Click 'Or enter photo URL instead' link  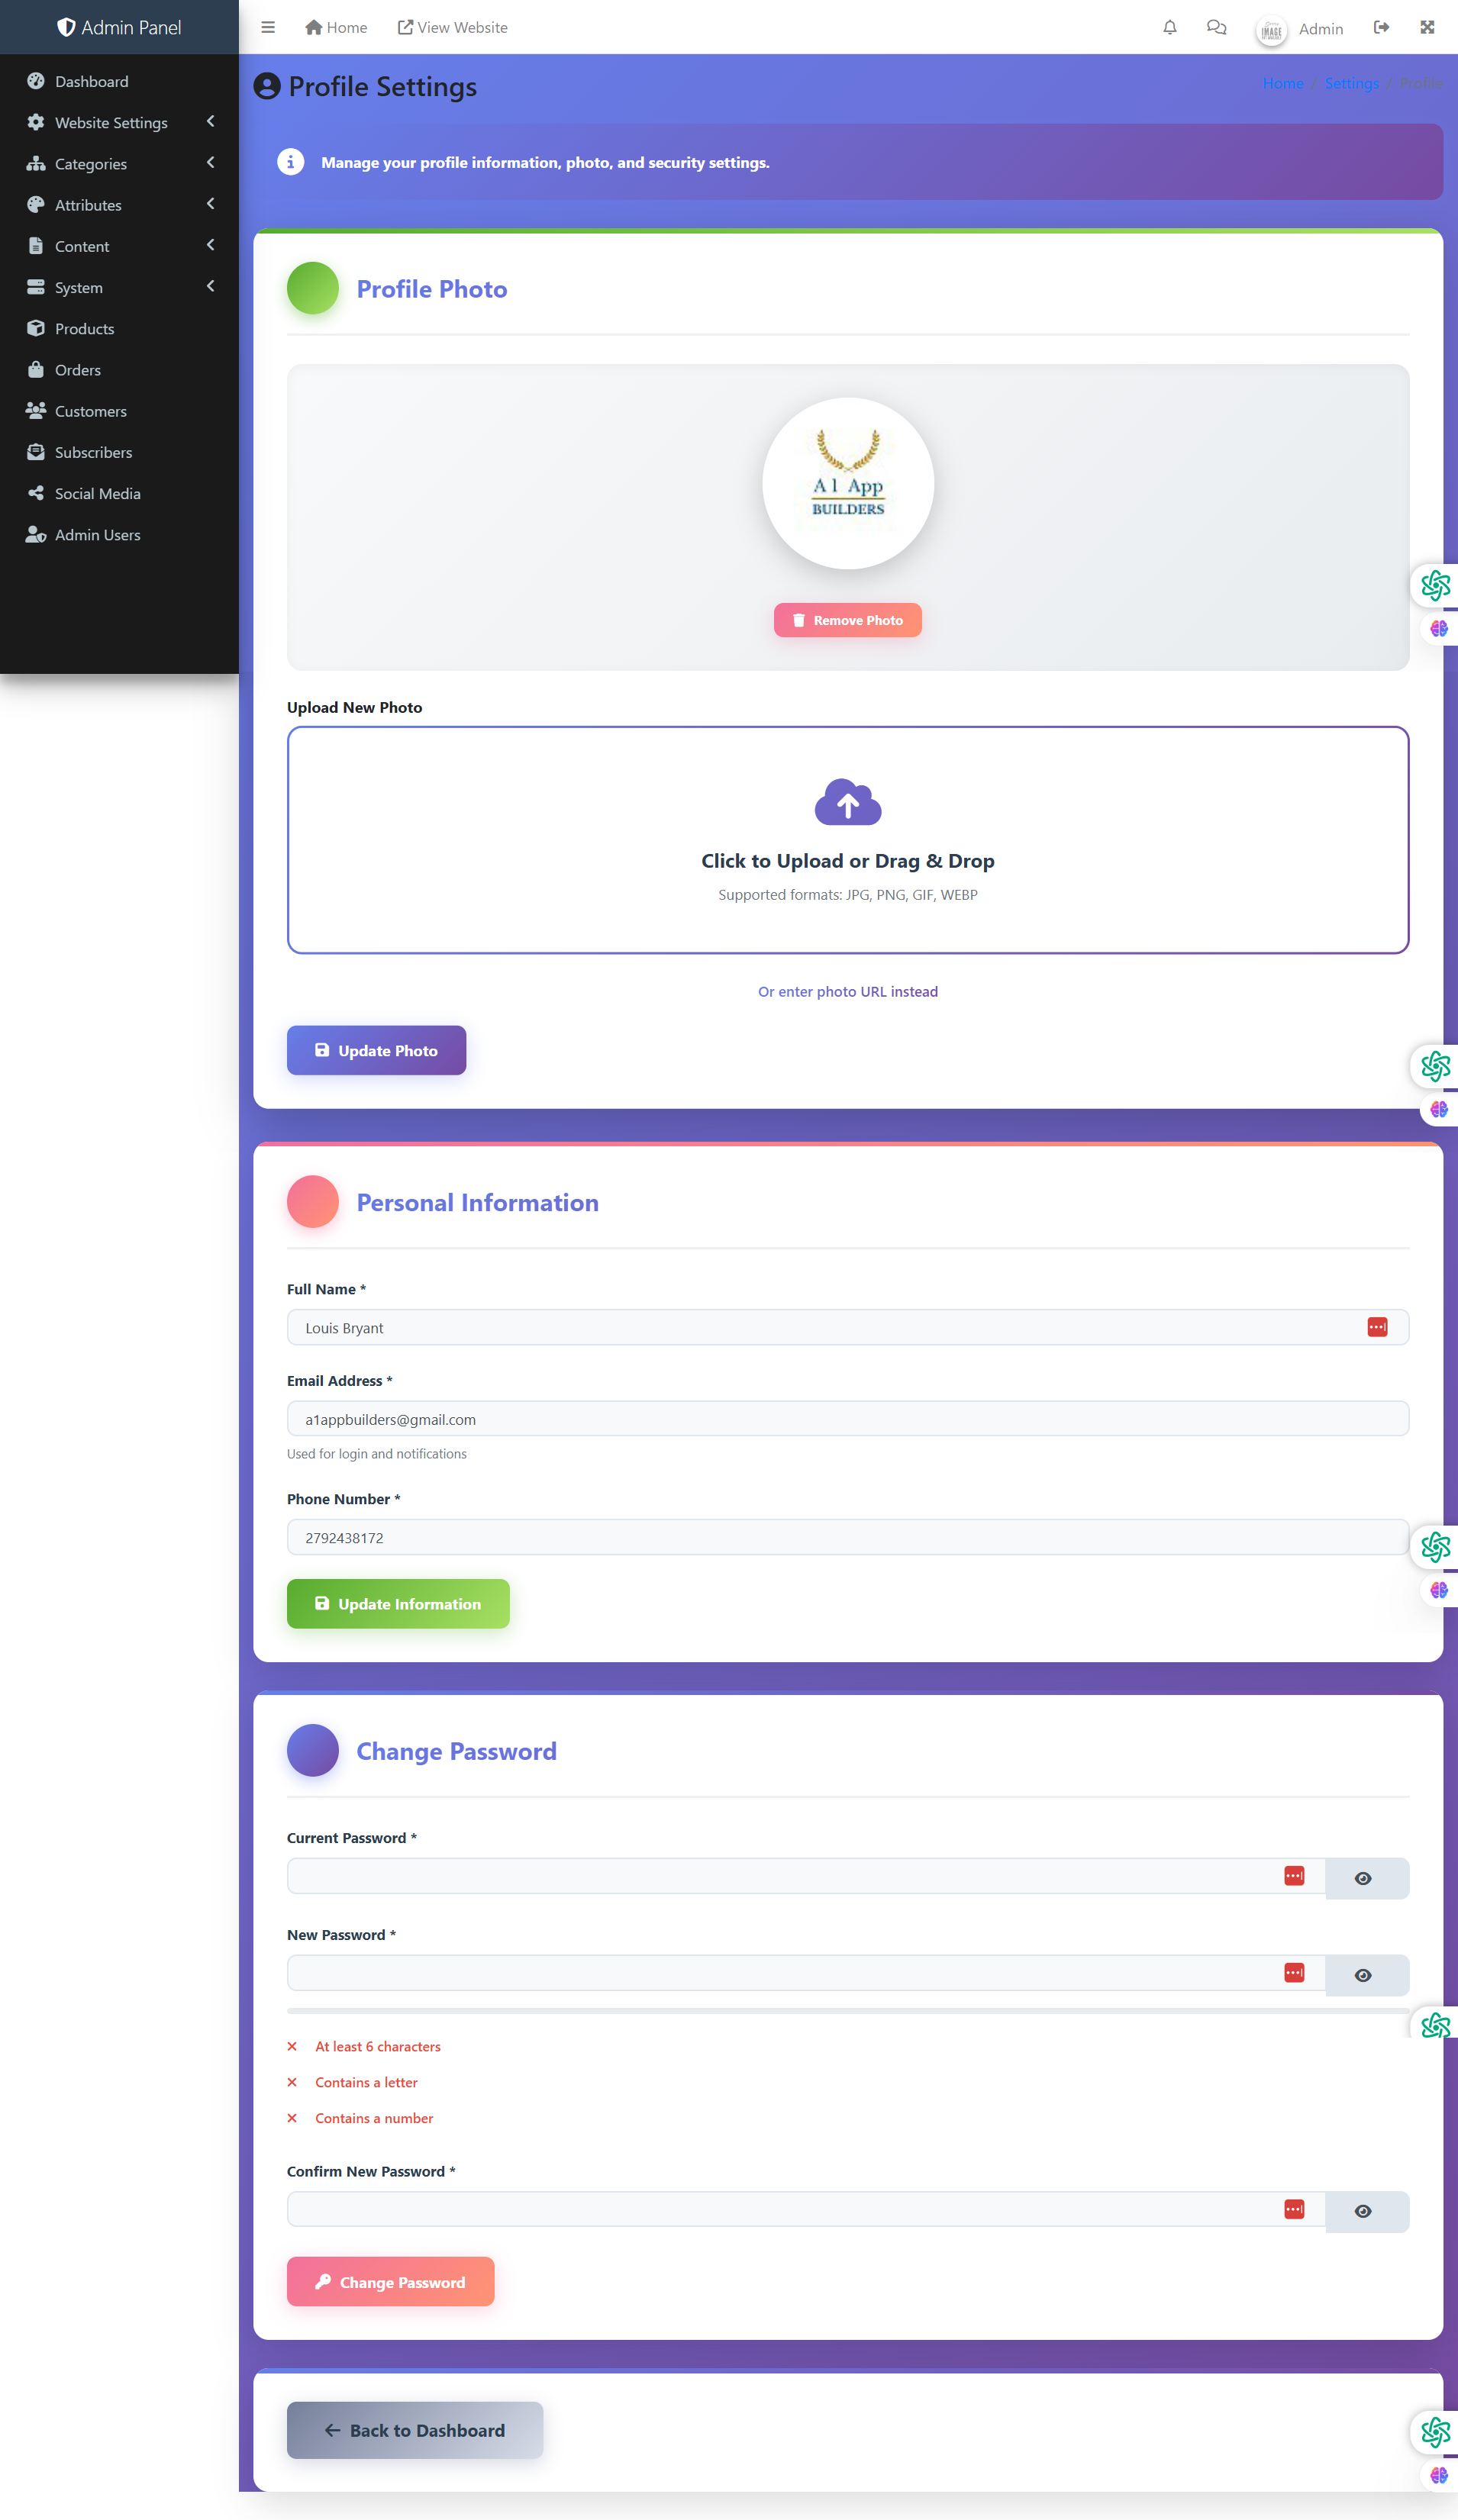click(x=847, y=991)
